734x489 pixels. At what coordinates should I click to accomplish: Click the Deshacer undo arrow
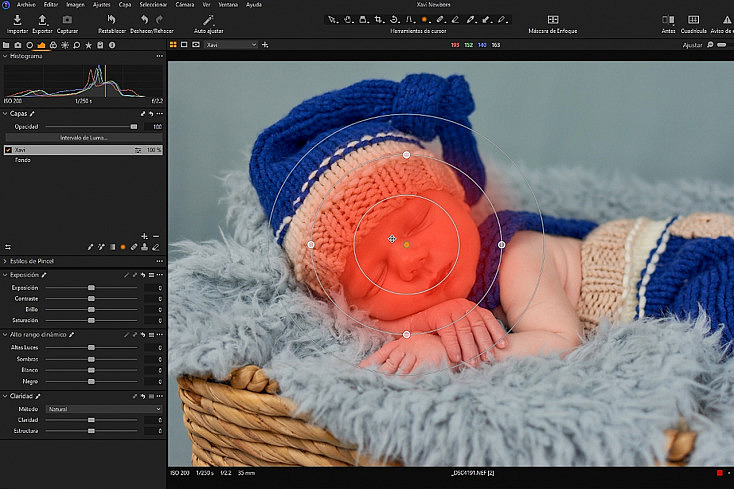click(x=144, y=19)
